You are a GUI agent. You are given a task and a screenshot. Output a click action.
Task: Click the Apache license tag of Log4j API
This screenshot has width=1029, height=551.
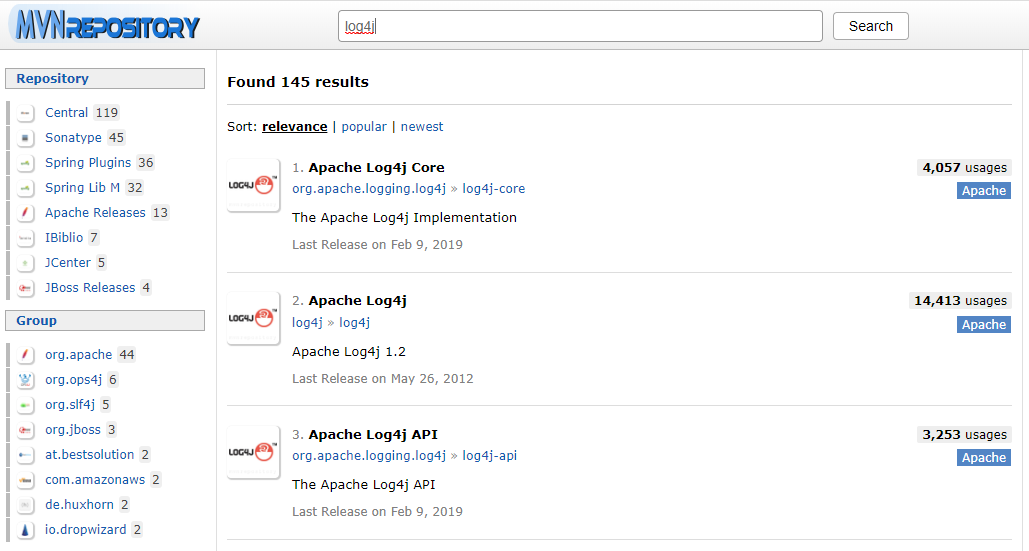coord(984,458)
